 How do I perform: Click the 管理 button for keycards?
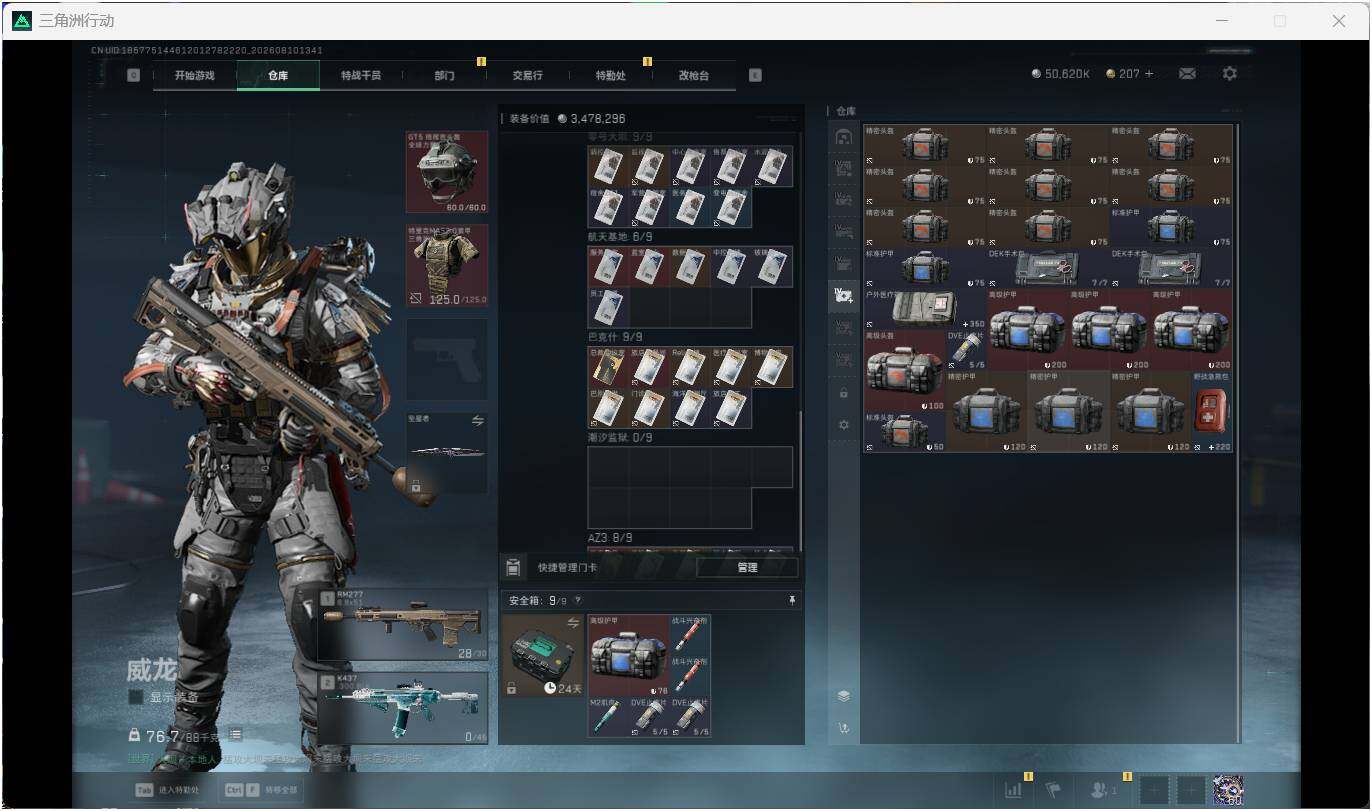pos(747,567)
